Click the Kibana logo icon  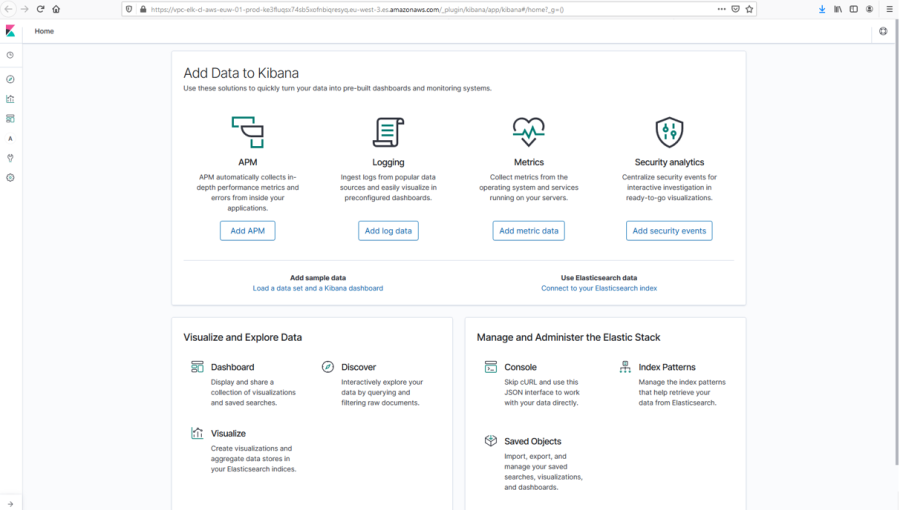[x=10, y=31]
